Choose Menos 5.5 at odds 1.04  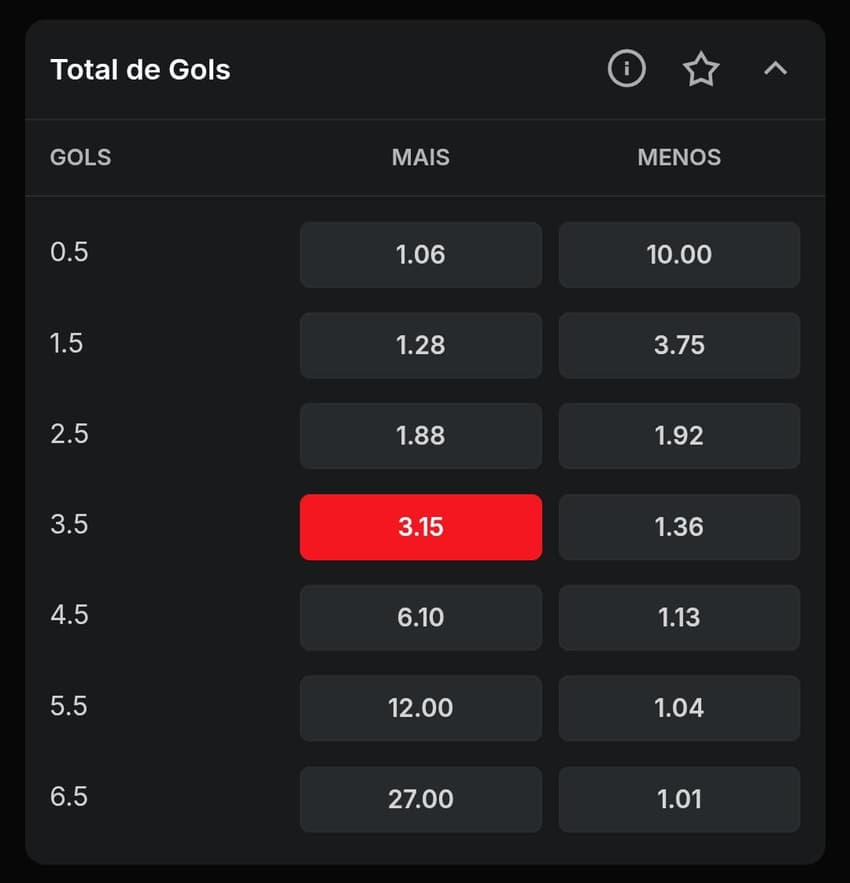(x=679, y=708)
